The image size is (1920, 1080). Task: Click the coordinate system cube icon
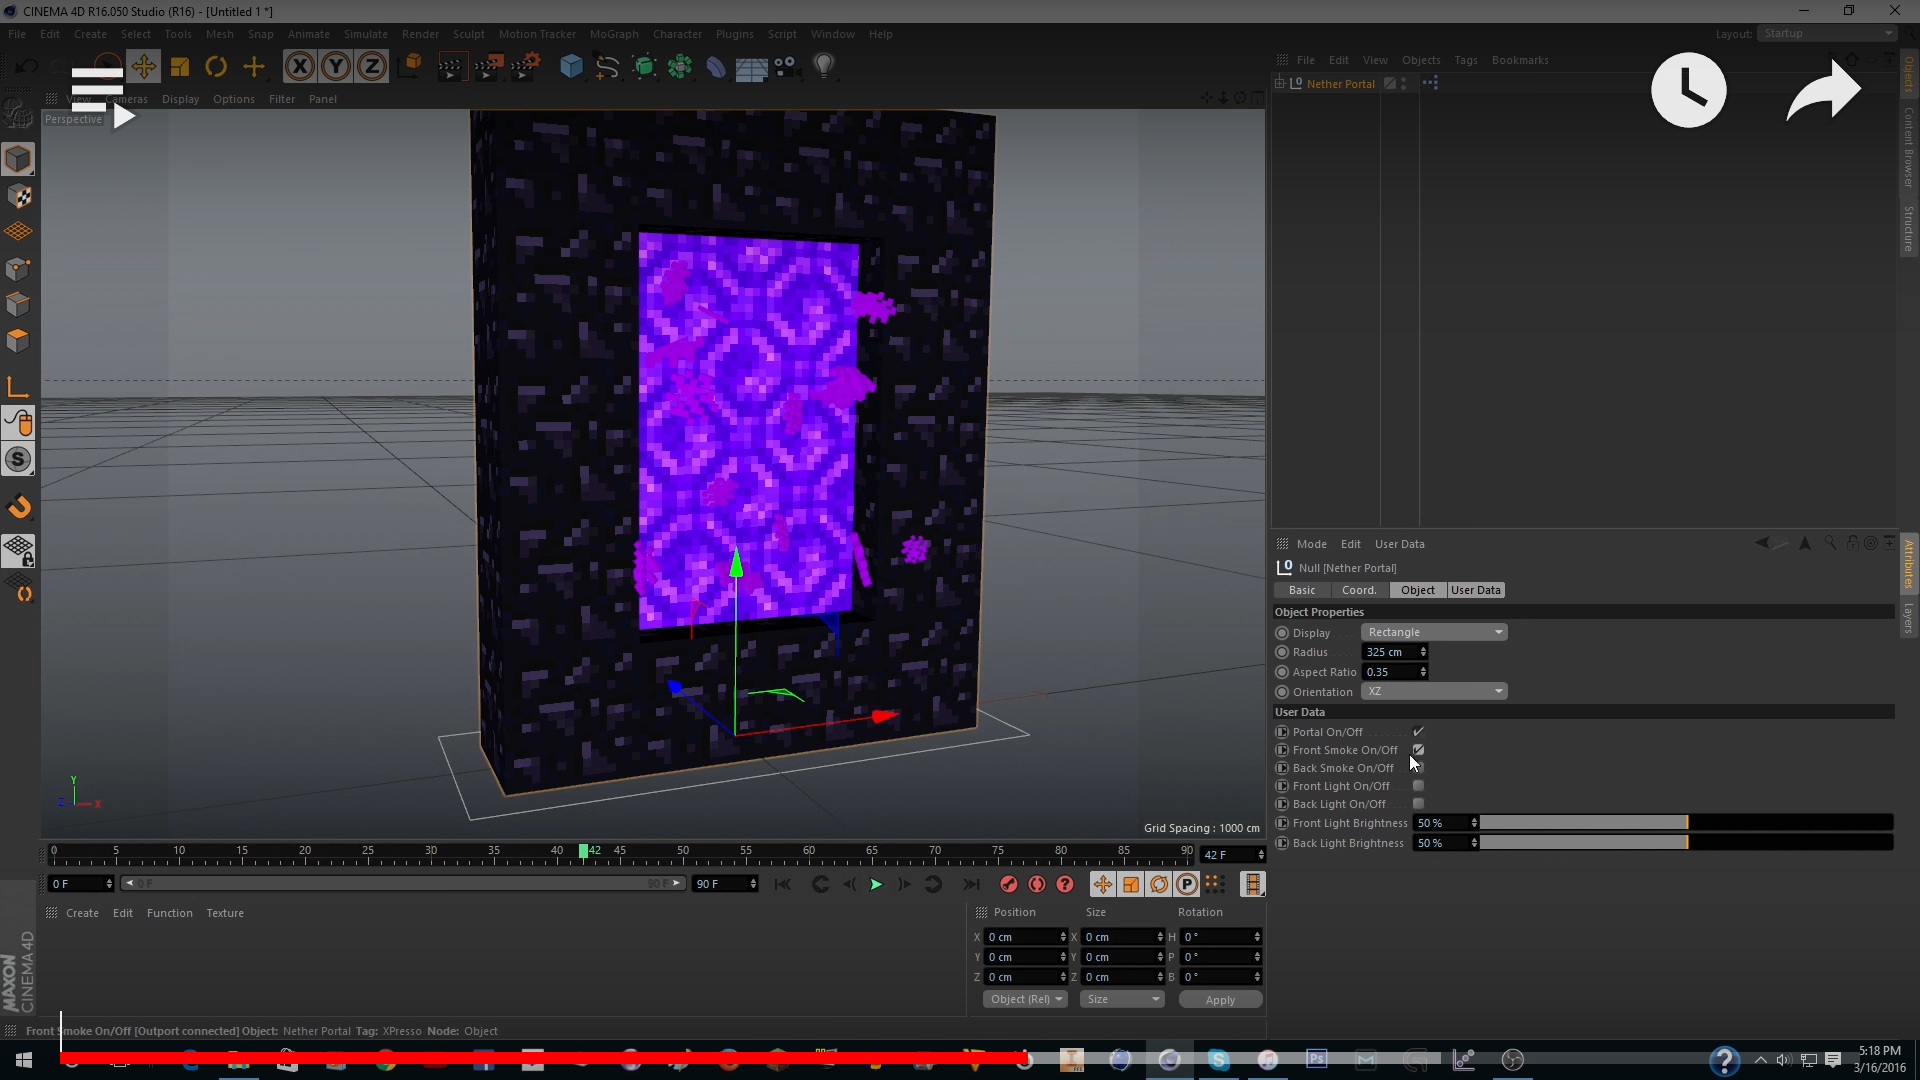[410, 67]
